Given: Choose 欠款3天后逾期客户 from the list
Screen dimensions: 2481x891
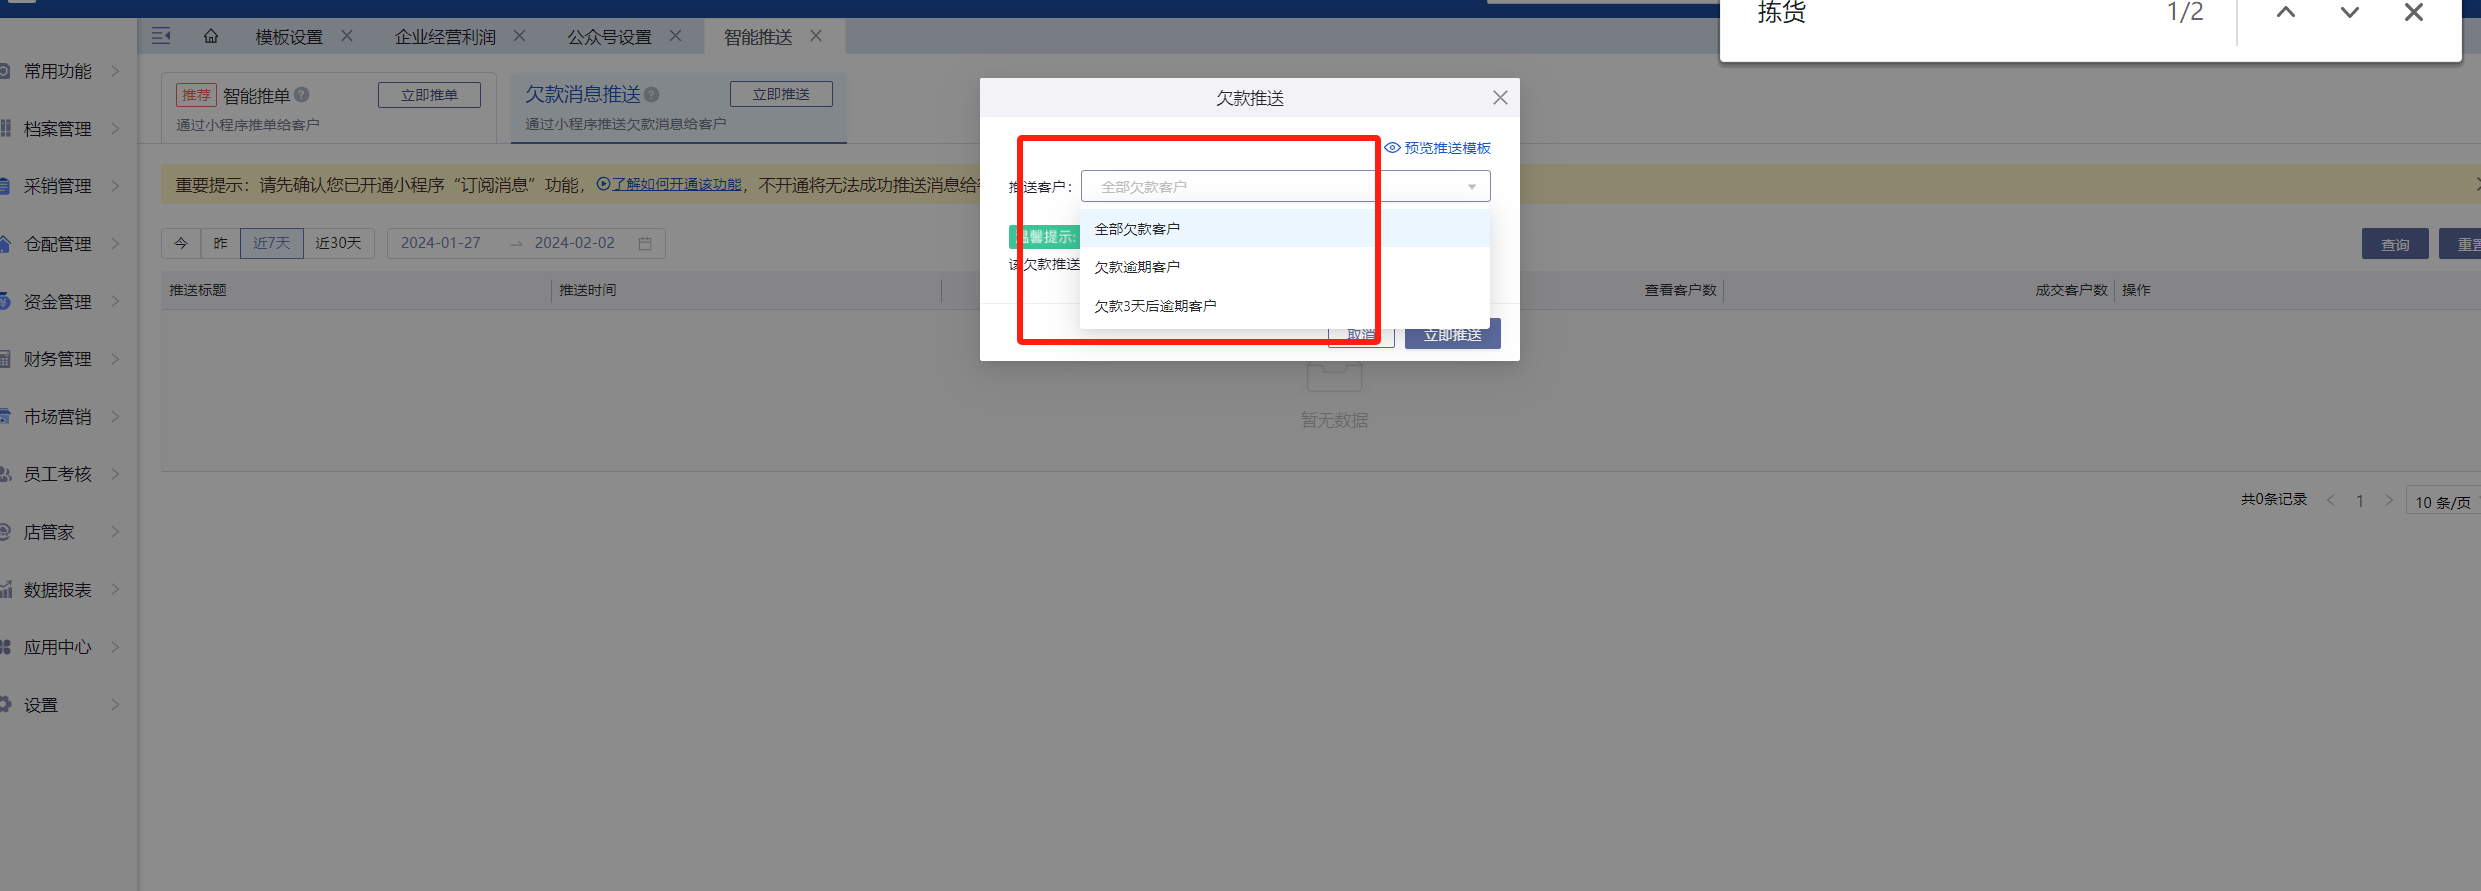Looking at the screenshot, I should 1155,306.
